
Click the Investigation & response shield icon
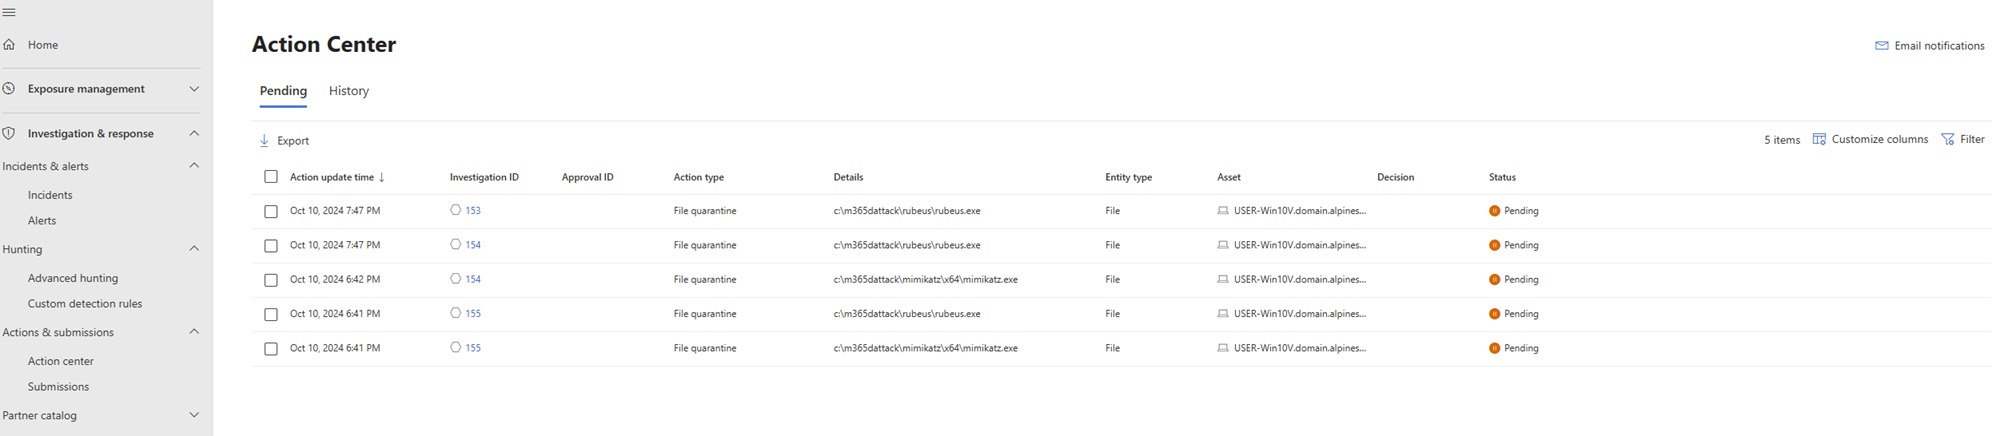pos(9,133)
